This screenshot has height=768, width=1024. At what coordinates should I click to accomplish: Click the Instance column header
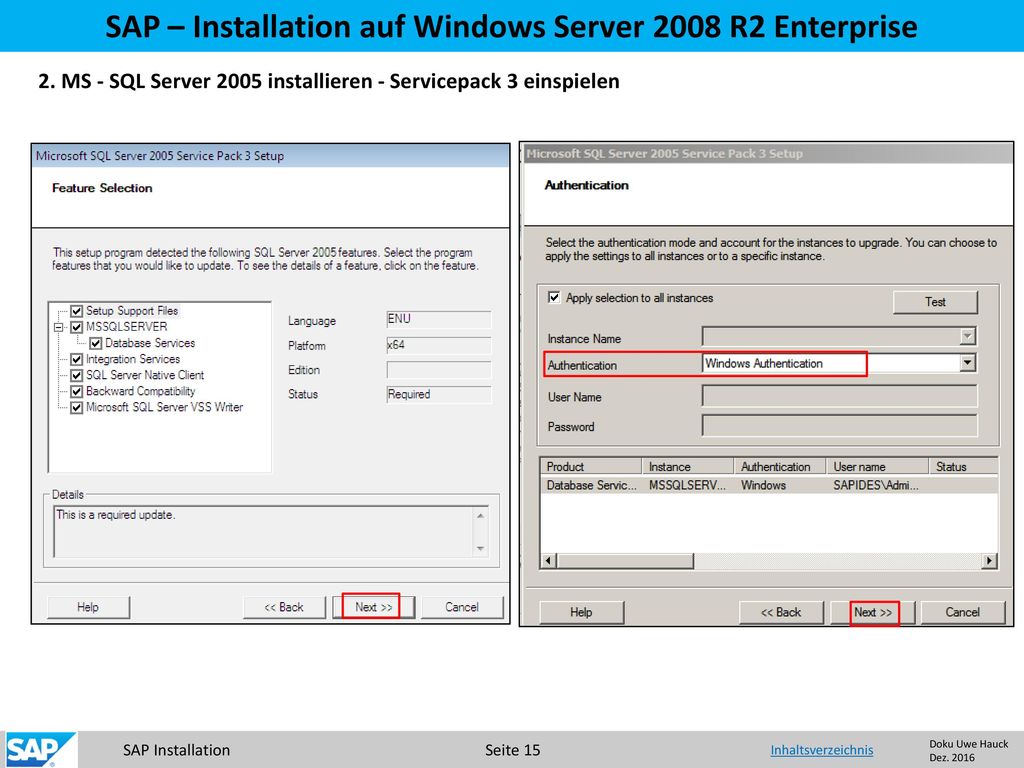click(x=688, y=466)
